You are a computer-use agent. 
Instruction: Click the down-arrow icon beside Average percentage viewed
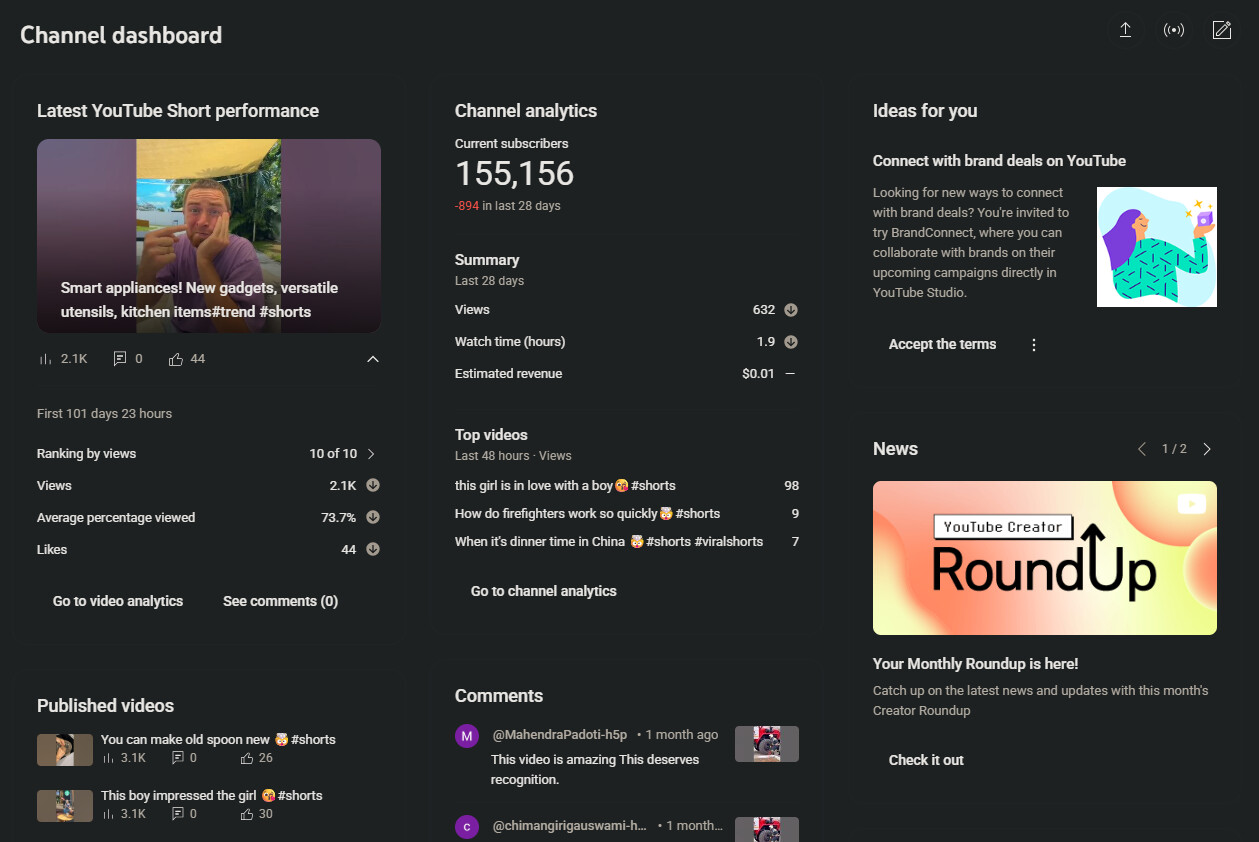tap(373, 518)
